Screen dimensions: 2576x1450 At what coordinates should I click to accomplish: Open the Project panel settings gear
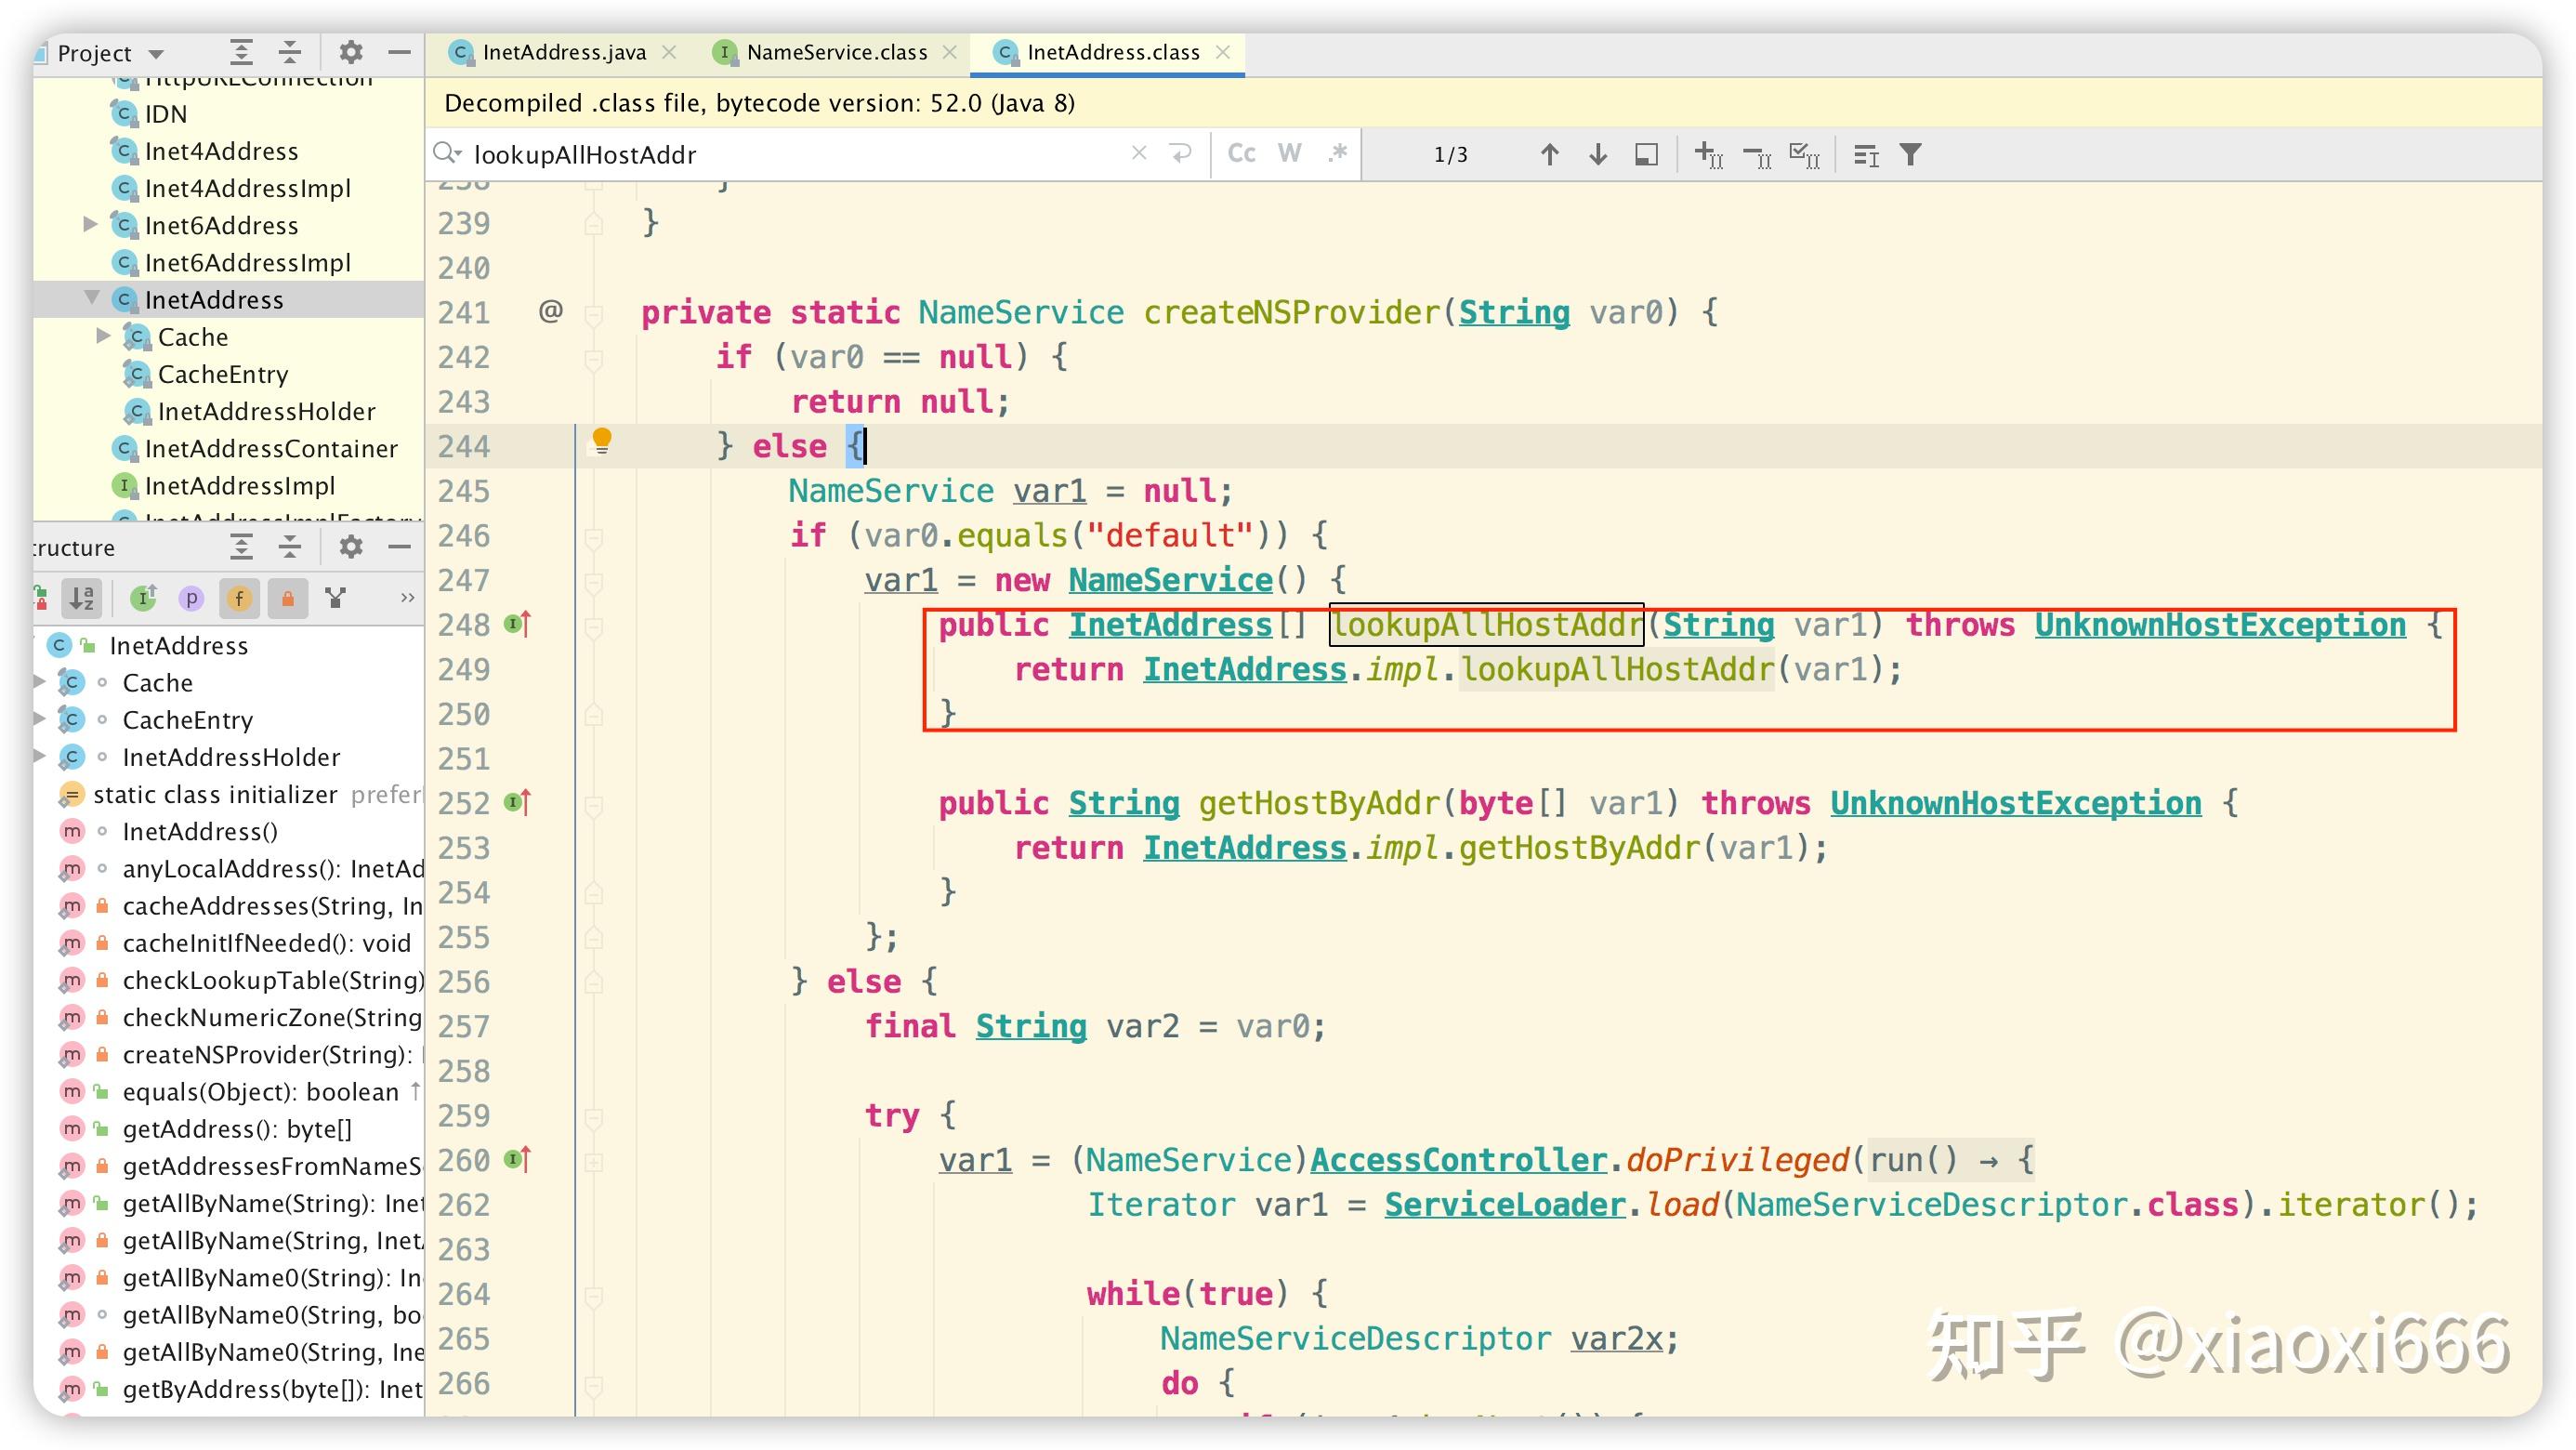click(x=351, y=52)
